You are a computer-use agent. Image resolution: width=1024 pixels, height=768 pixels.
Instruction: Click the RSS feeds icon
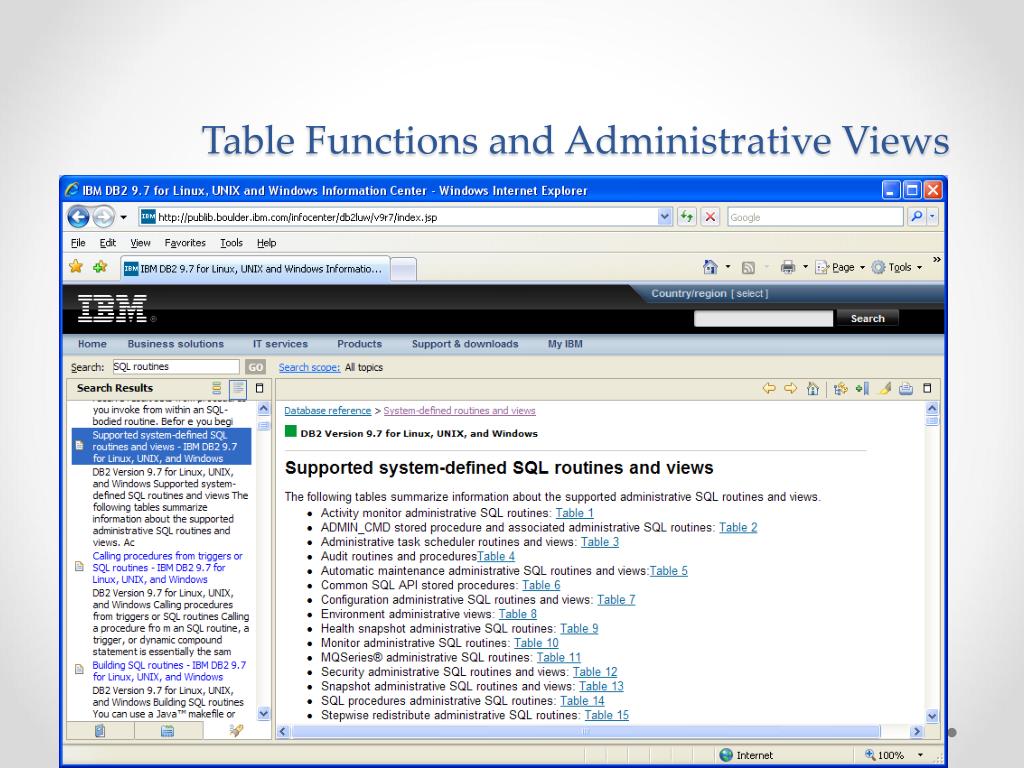tap(748, 267)
